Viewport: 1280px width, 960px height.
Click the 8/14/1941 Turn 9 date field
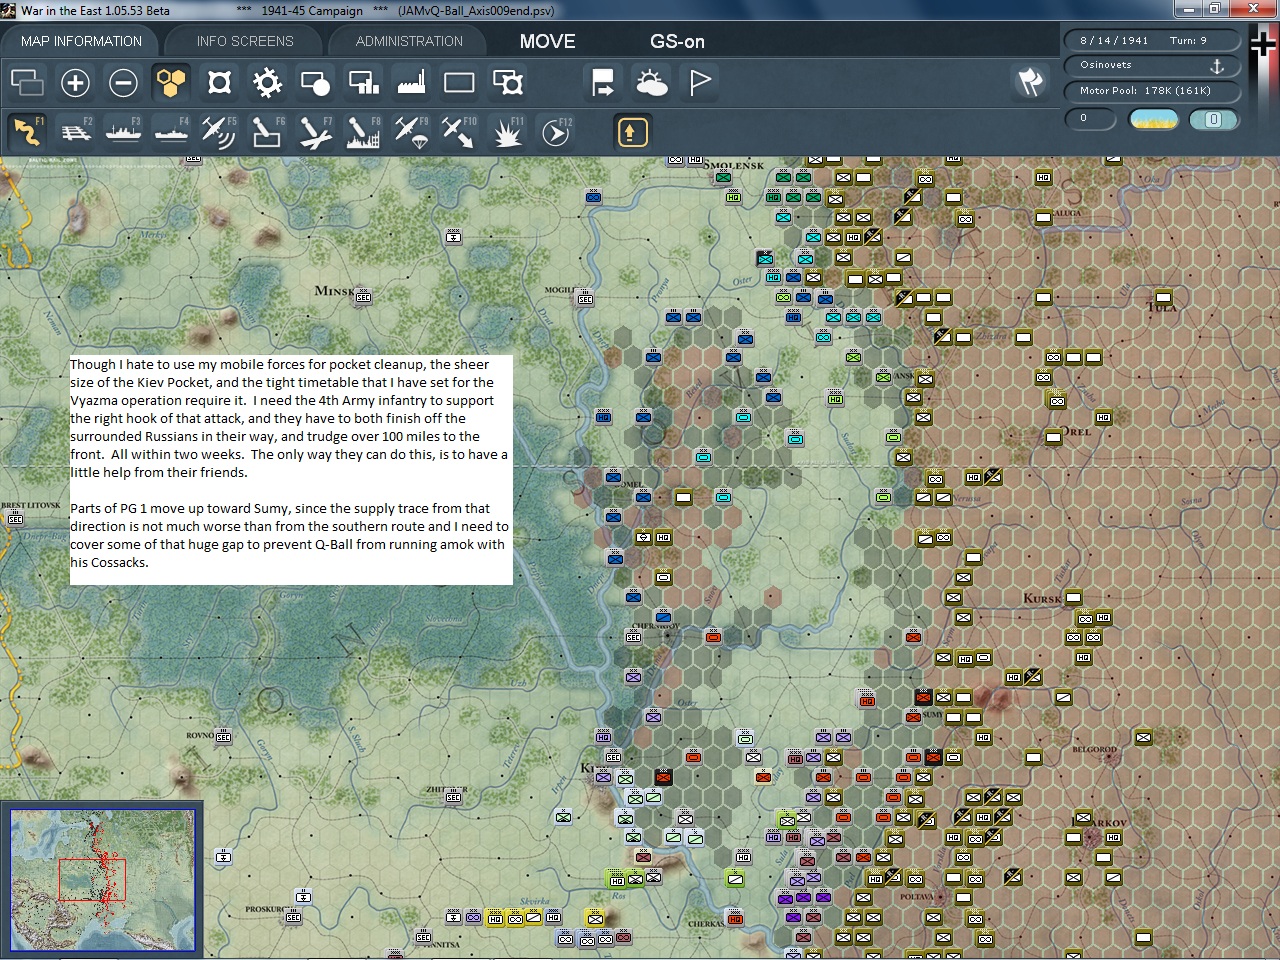1151,40
